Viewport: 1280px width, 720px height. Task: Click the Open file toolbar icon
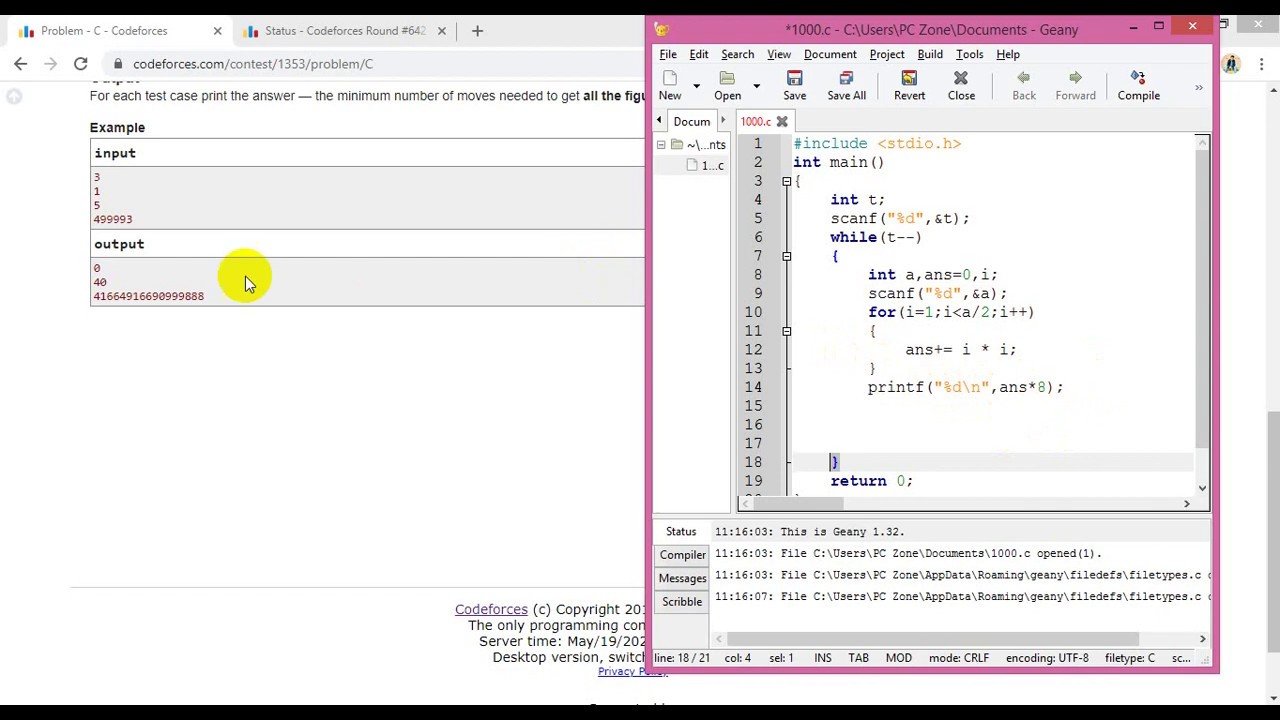tap(727, 85)
